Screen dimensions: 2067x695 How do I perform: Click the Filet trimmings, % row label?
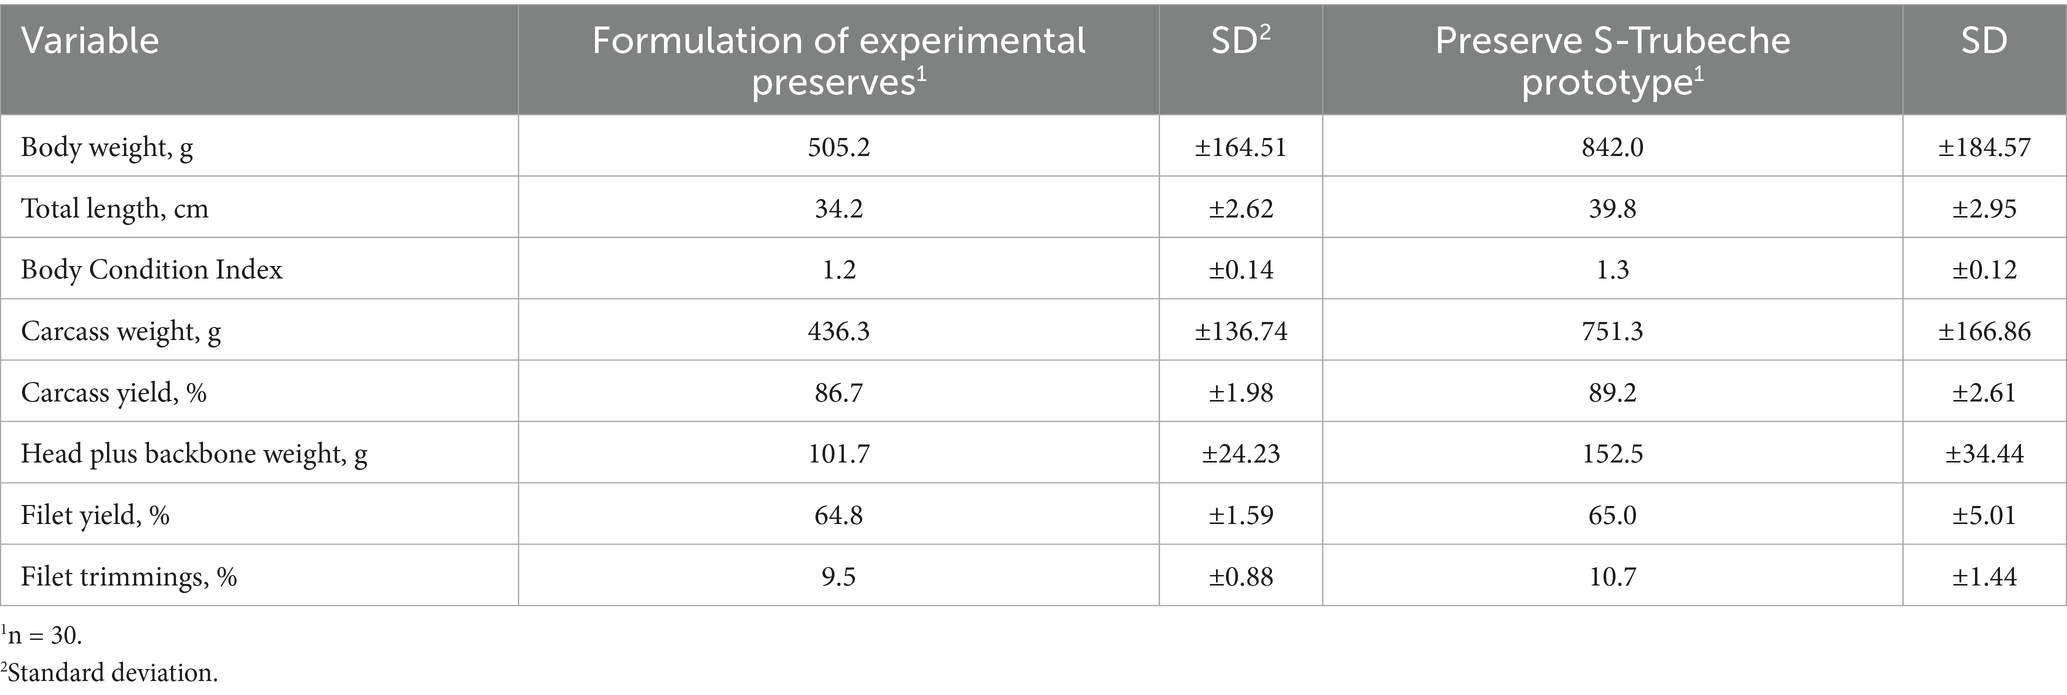[x=129, y=577]
